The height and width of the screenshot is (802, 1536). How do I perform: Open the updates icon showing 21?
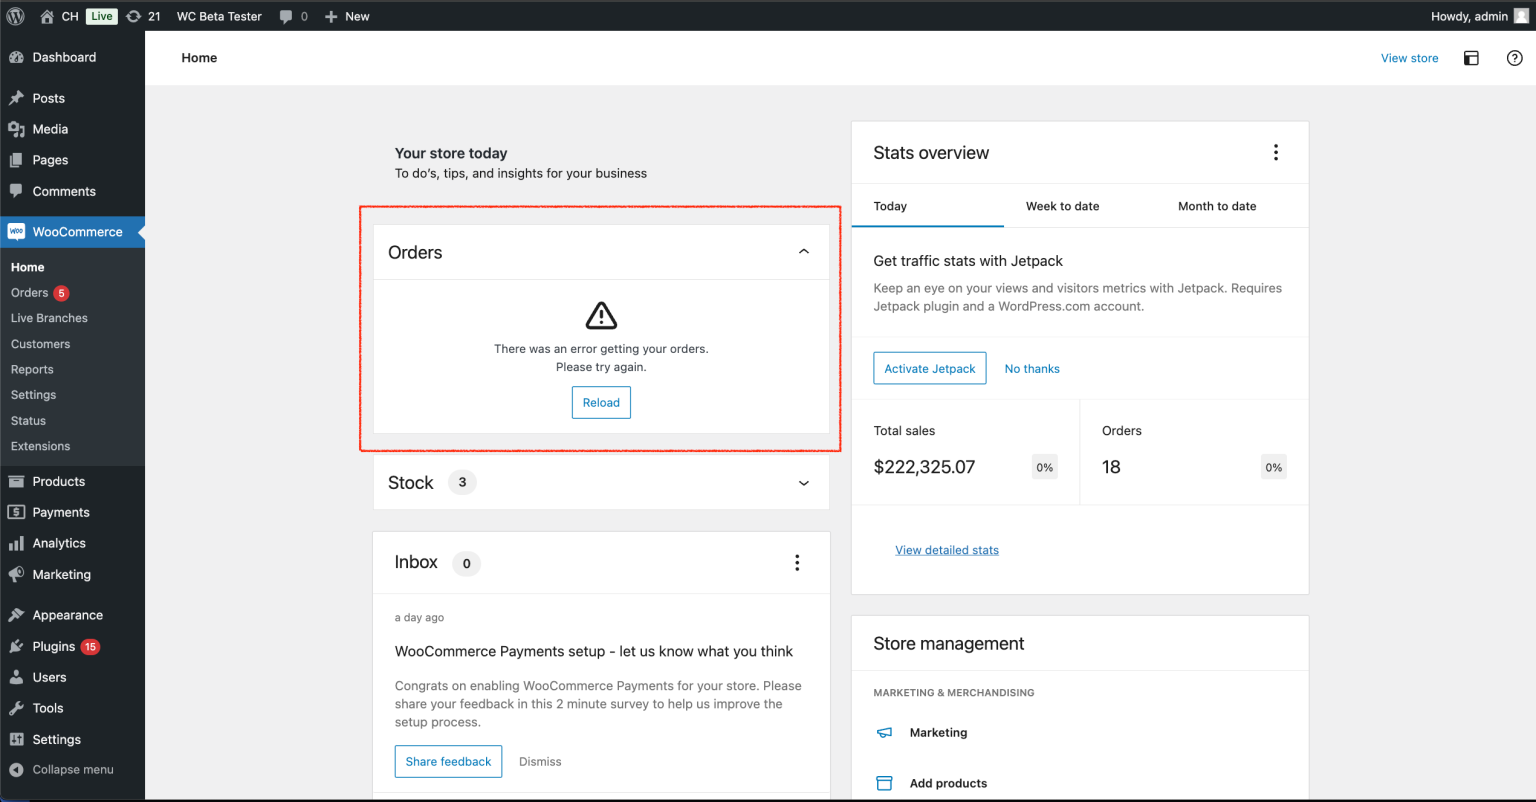point(134,16)
